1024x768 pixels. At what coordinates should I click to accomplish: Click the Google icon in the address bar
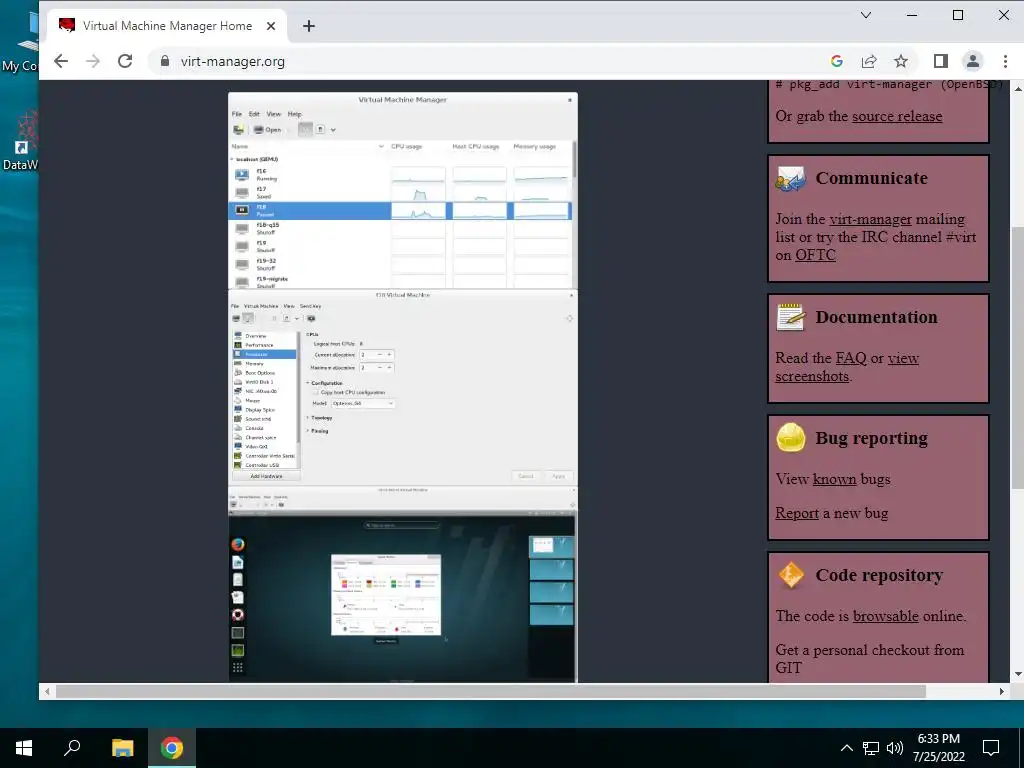[x=837, y=61]
